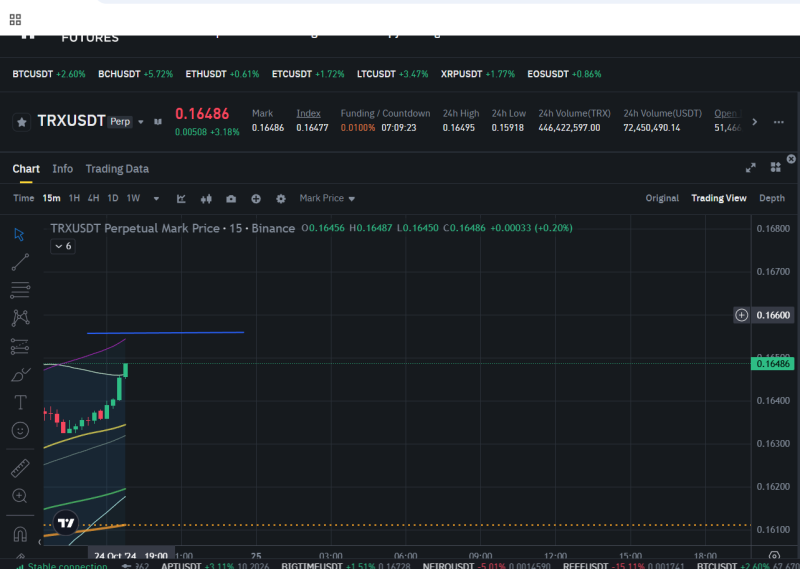
Task: Select the 4H interval
Action: pos(93,198)
